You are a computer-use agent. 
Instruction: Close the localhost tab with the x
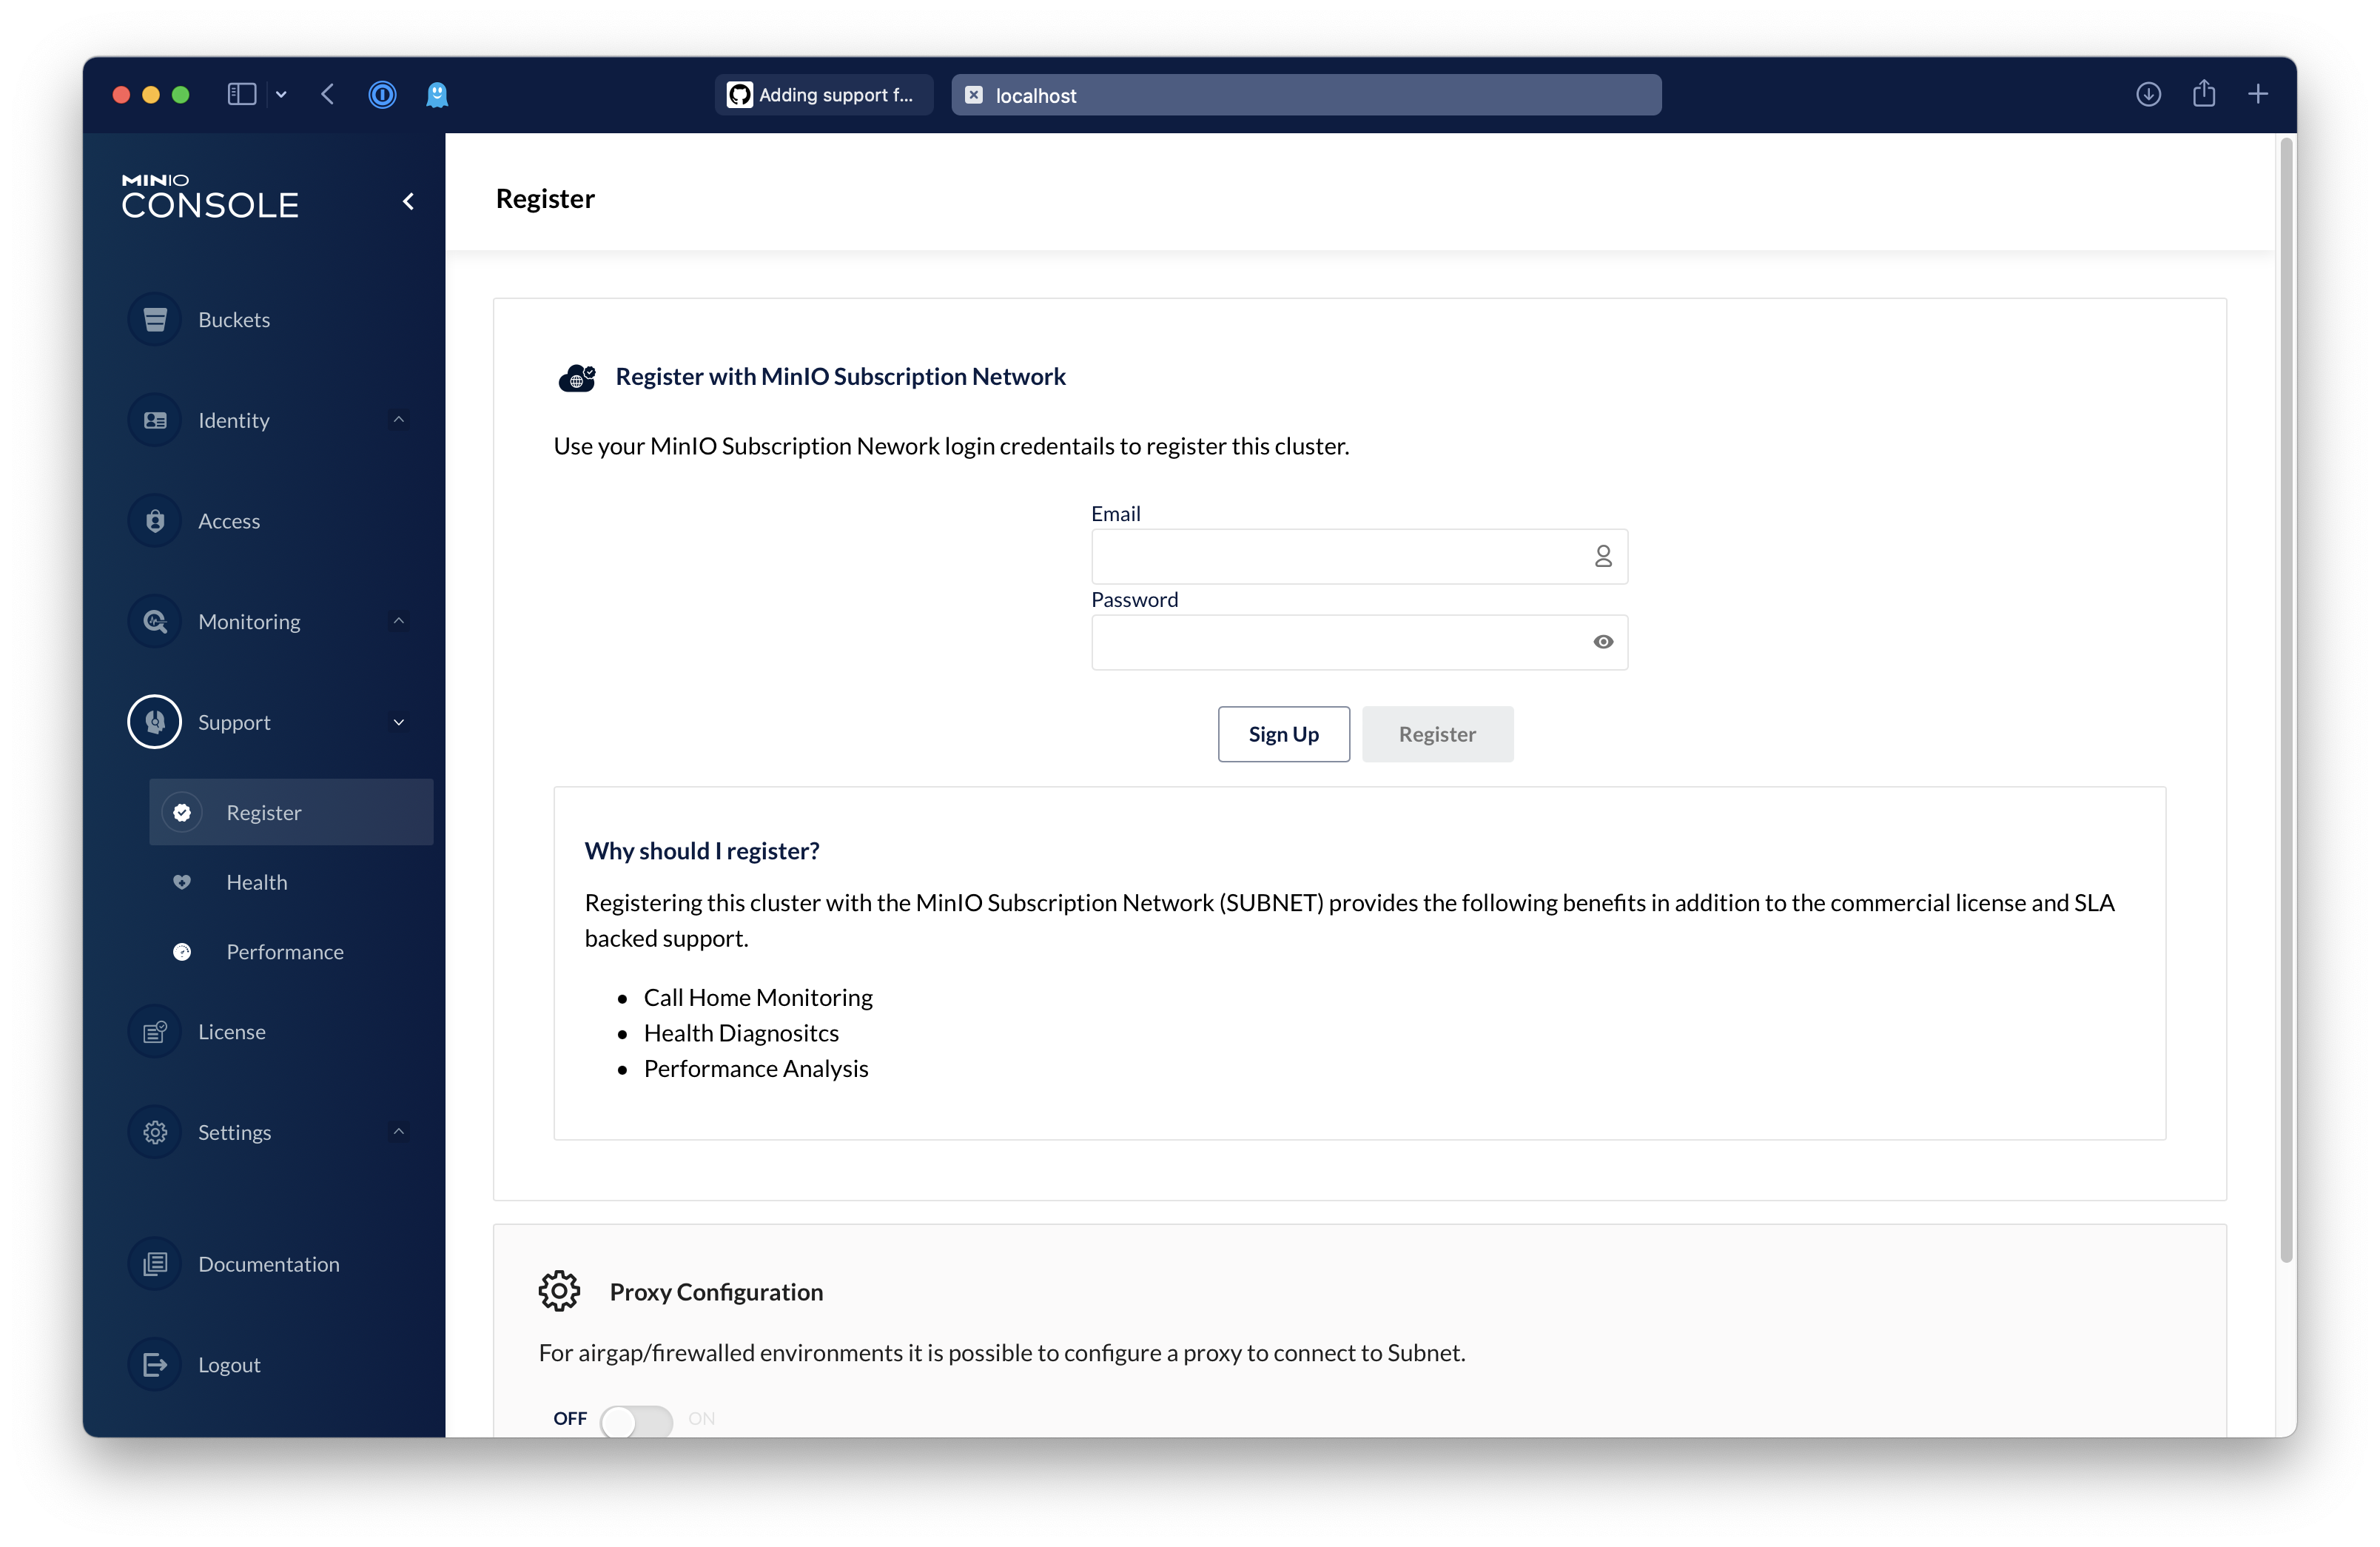click(x=973, y=95)
